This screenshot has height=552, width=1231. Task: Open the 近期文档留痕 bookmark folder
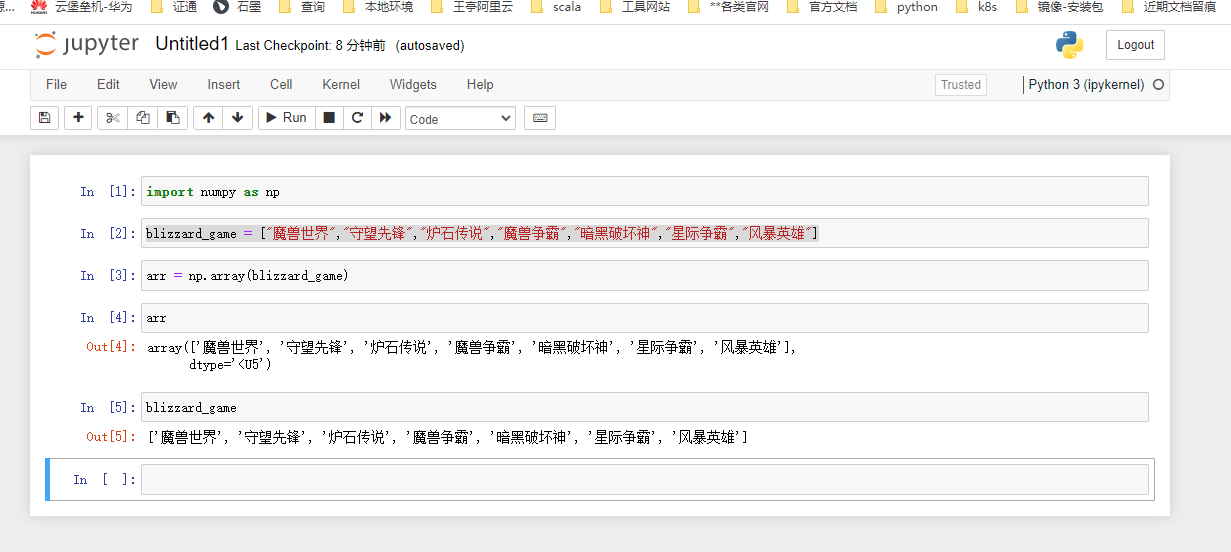click(1168, 7)
